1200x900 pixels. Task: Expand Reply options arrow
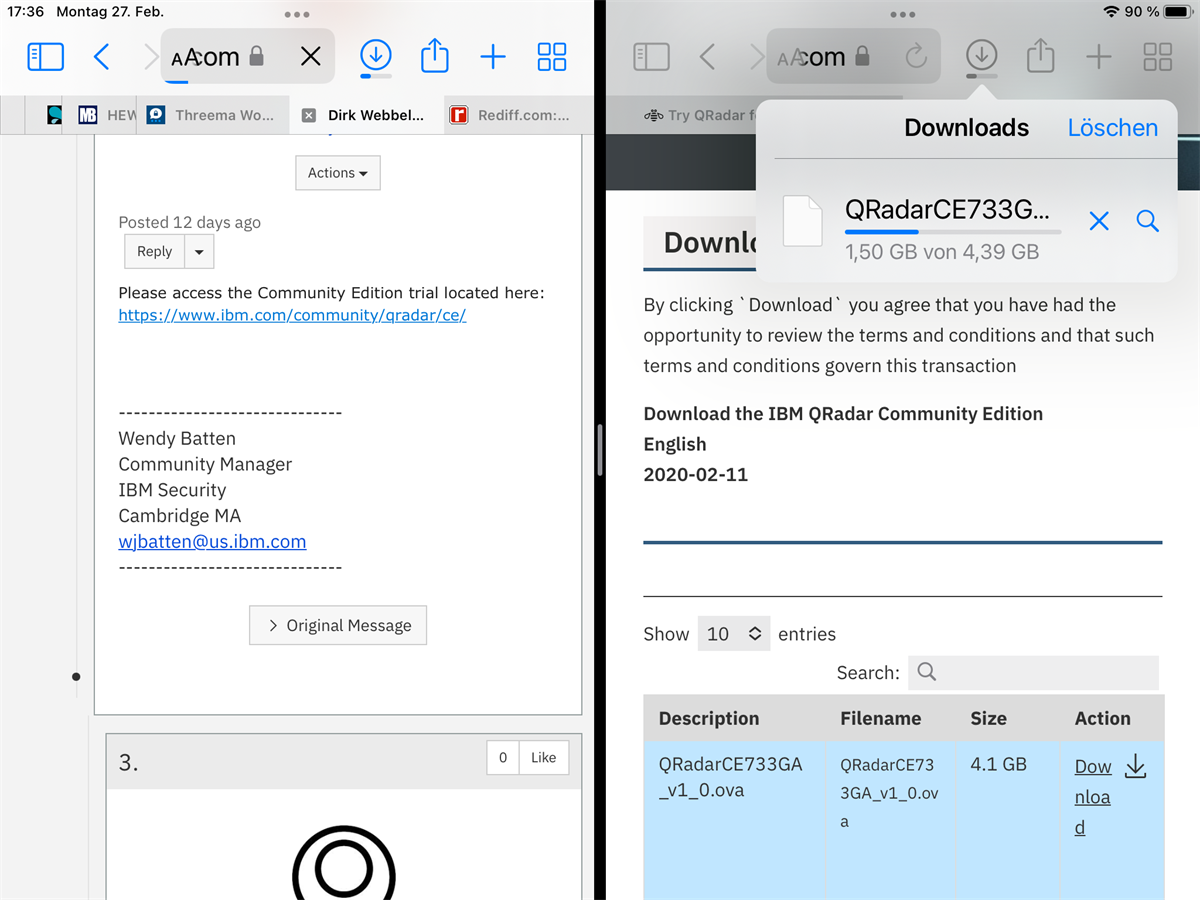[x=199, y=252]
